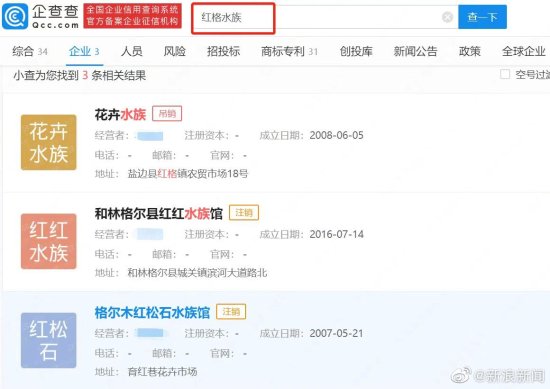This screenshot has width=550, height=389.
Task: Select the 政策 tab
Action: click(470, 52)
